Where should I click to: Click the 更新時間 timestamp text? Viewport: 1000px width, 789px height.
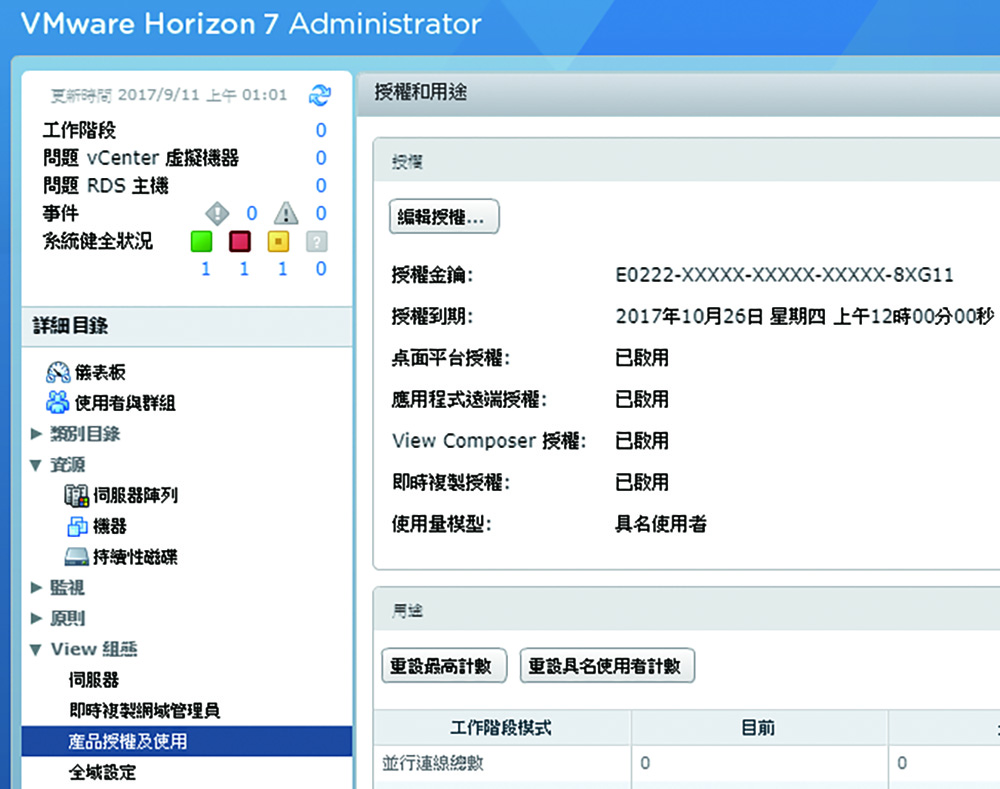(169, 95)
